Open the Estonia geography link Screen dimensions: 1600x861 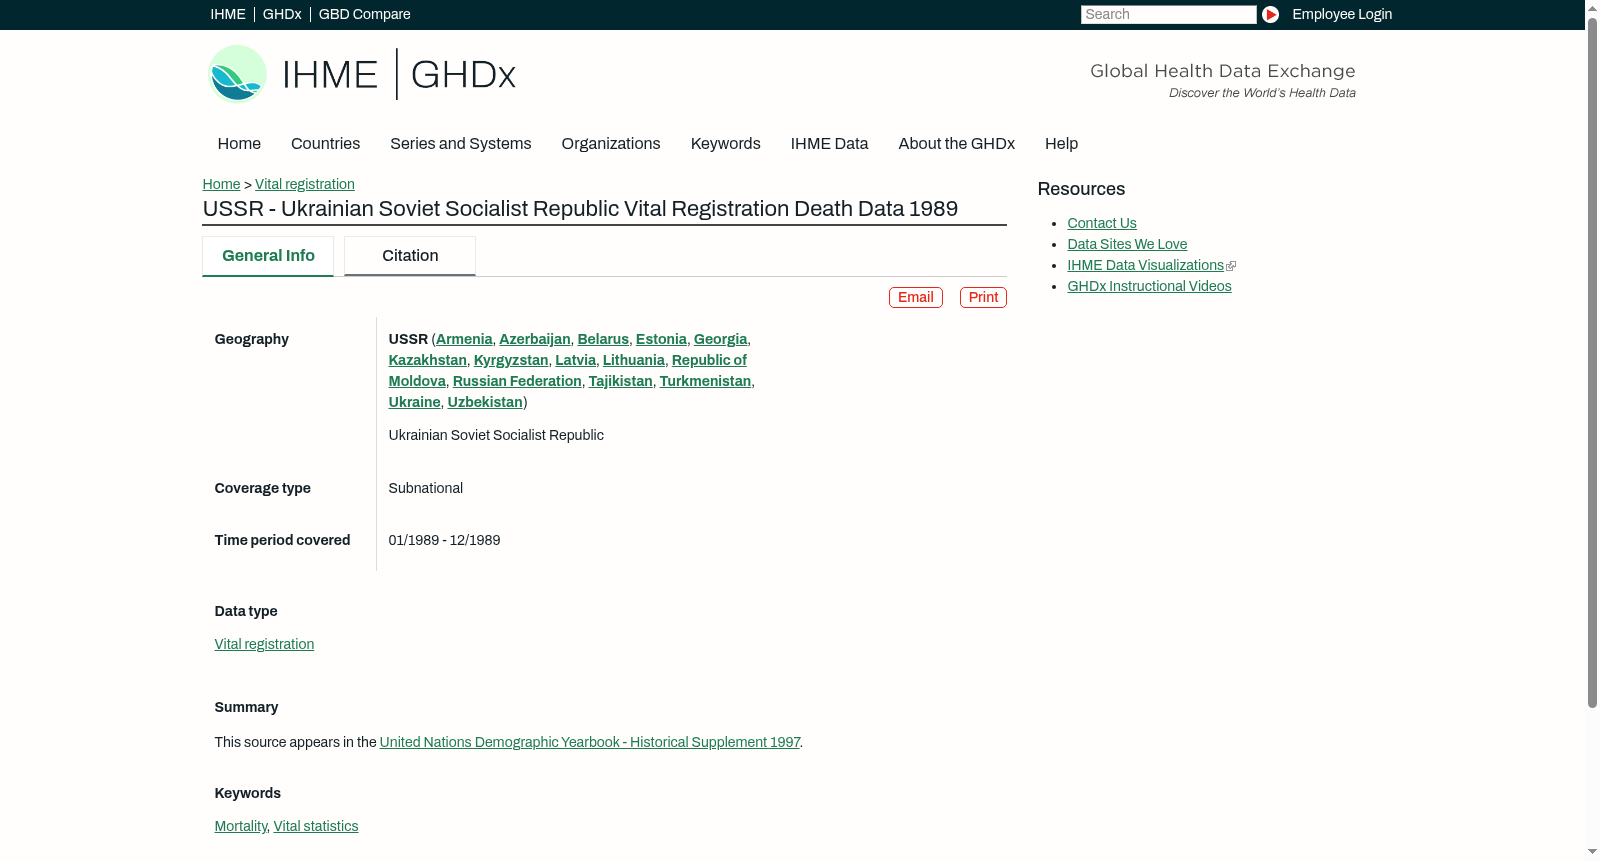tap(661, 339)
